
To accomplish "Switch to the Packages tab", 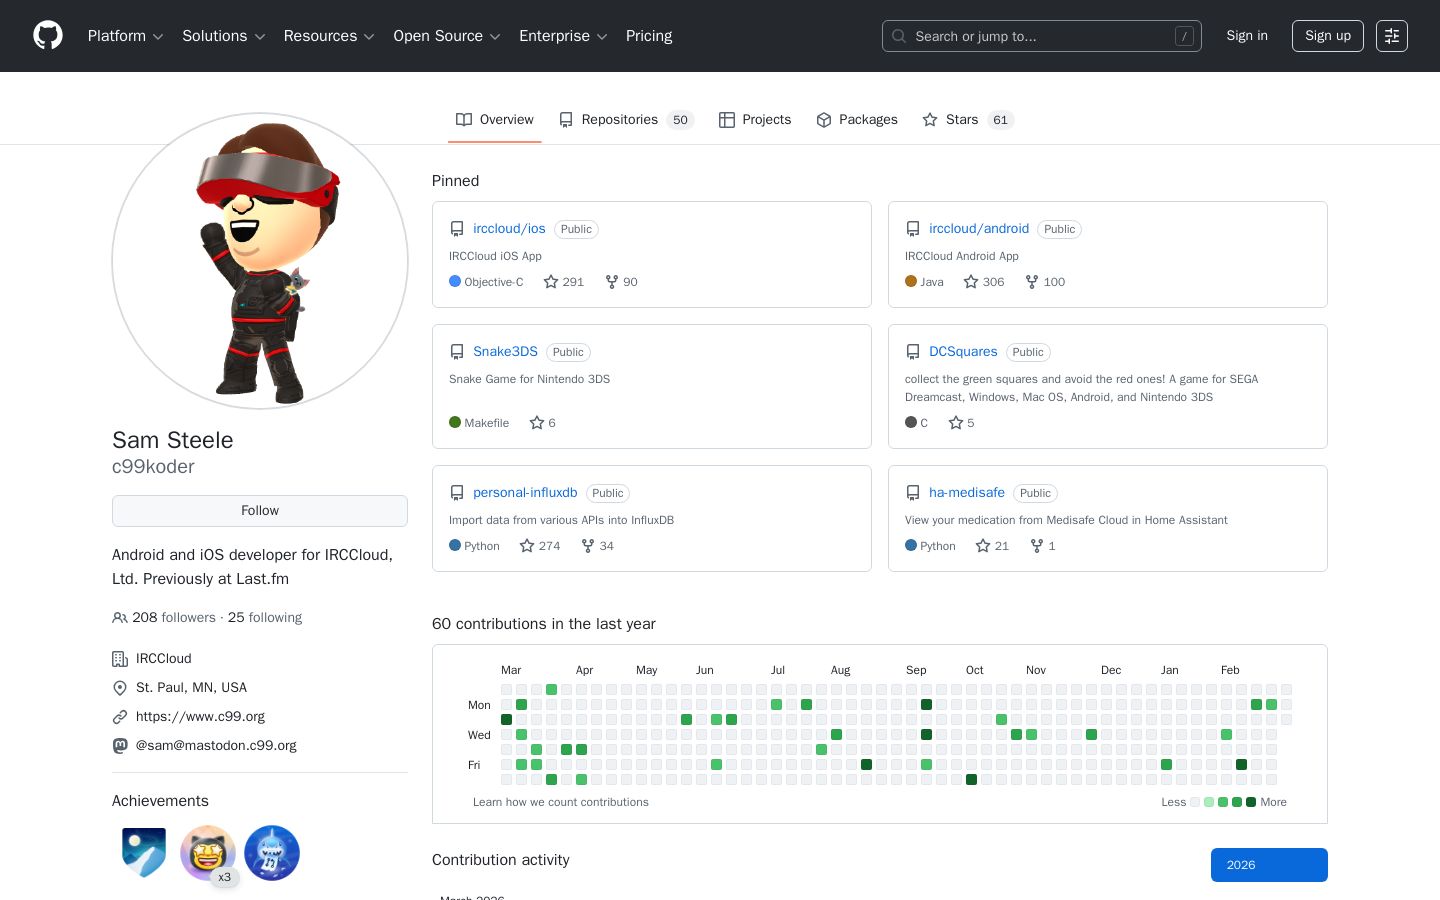I will point(857,120).
